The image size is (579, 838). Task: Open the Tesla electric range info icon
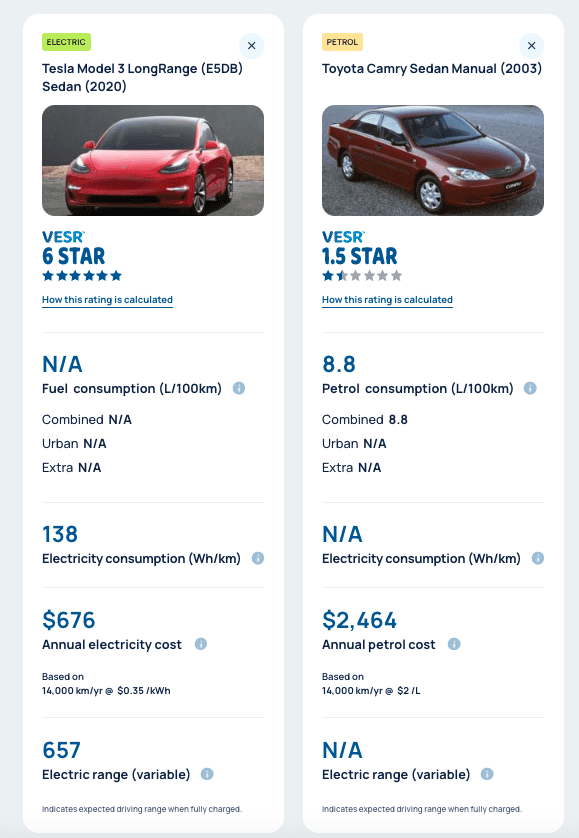click(207, 774)
